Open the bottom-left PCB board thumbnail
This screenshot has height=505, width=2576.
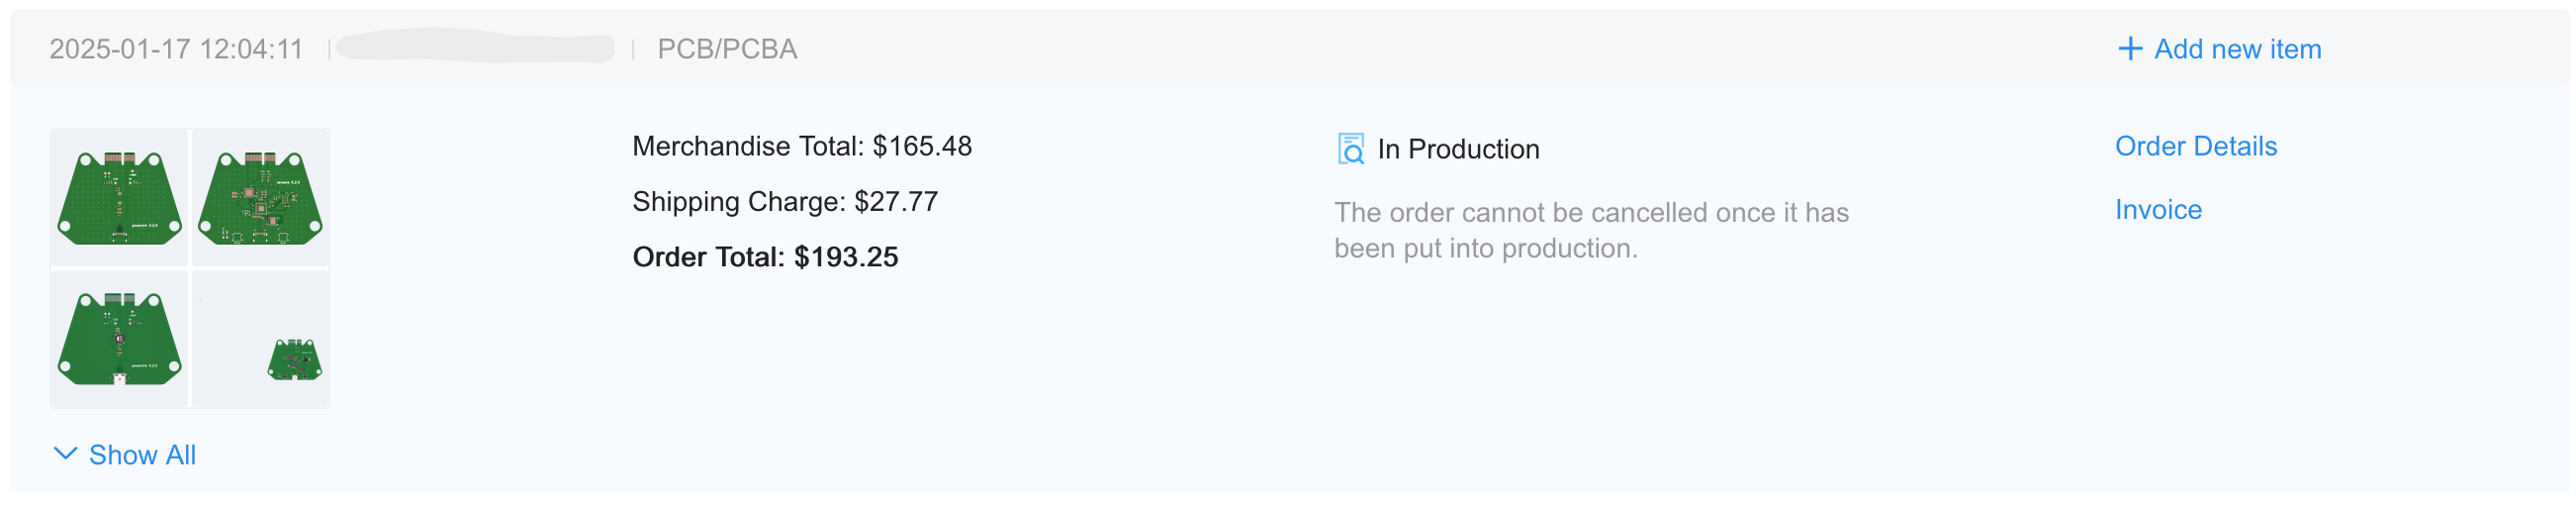(119, 339)
